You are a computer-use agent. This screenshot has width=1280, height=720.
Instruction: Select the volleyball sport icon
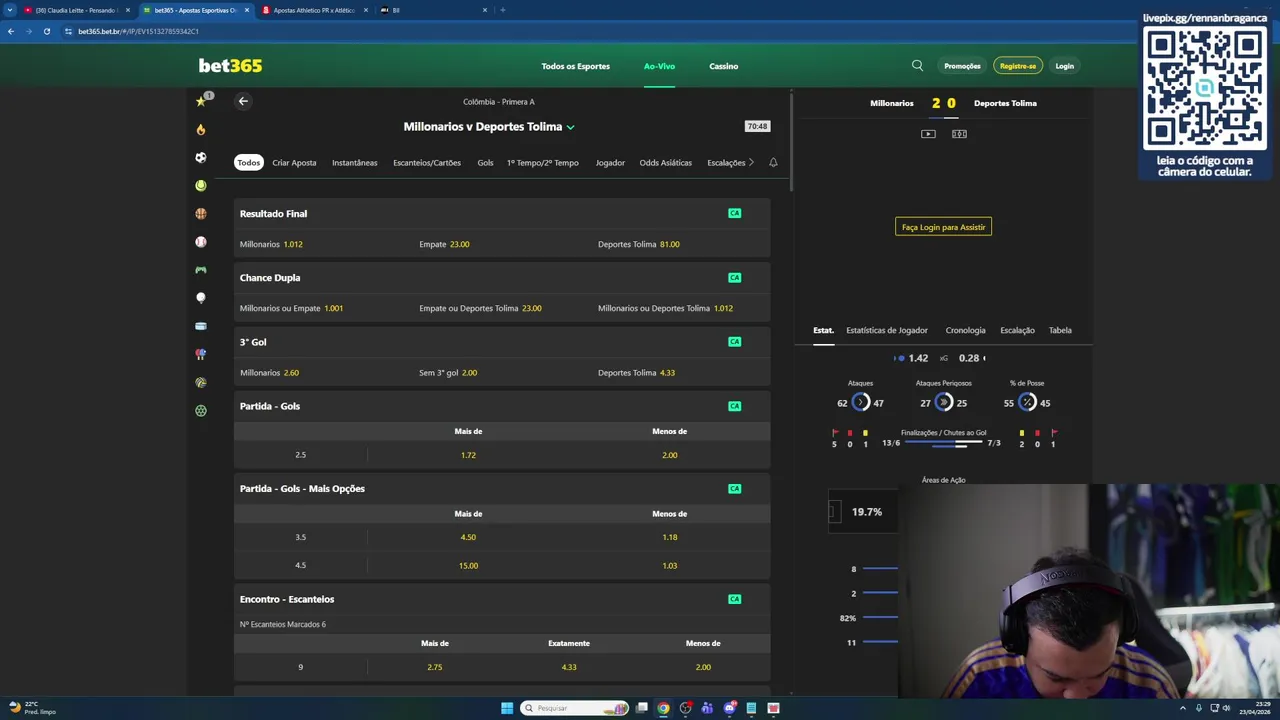(x=201, y=382)
